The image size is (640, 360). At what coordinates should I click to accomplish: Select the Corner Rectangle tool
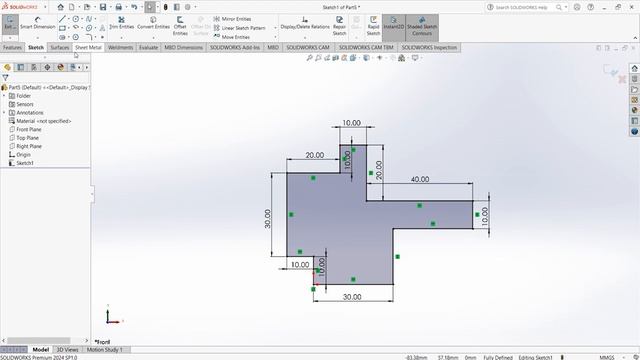[62, 28]
